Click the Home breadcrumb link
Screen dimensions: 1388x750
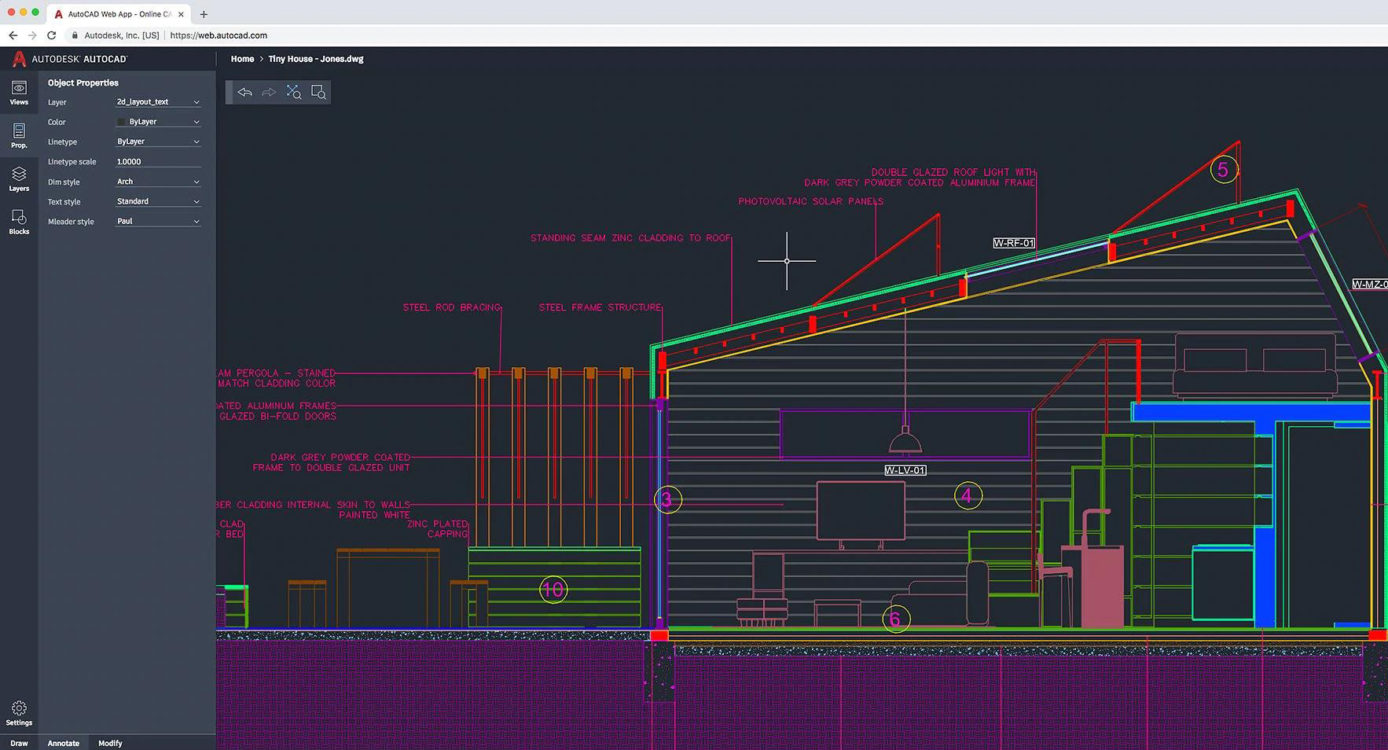[242, 58]
